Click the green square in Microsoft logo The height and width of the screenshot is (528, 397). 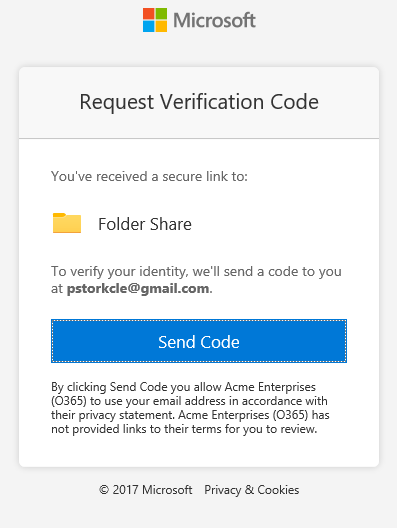click(161, 14)
